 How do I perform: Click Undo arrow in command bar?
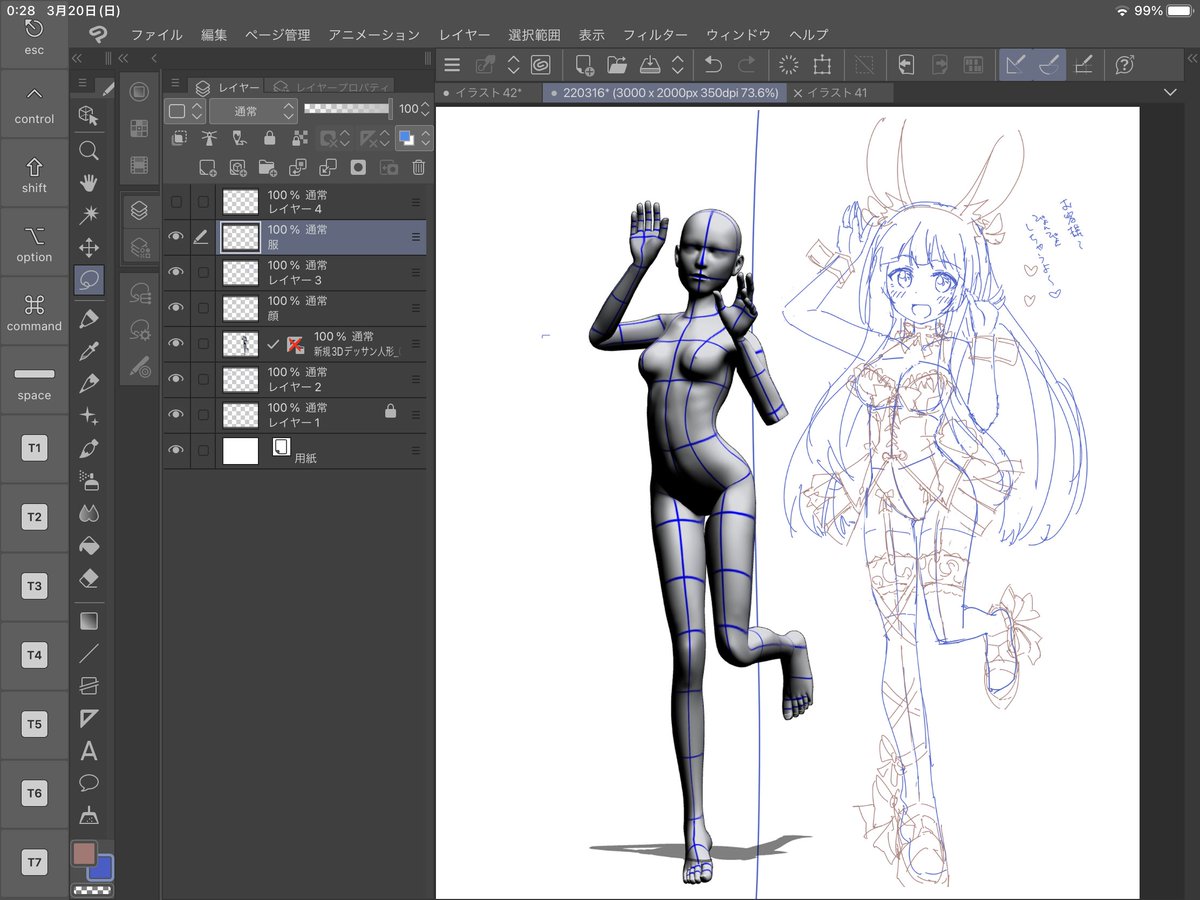click(713, 65)
